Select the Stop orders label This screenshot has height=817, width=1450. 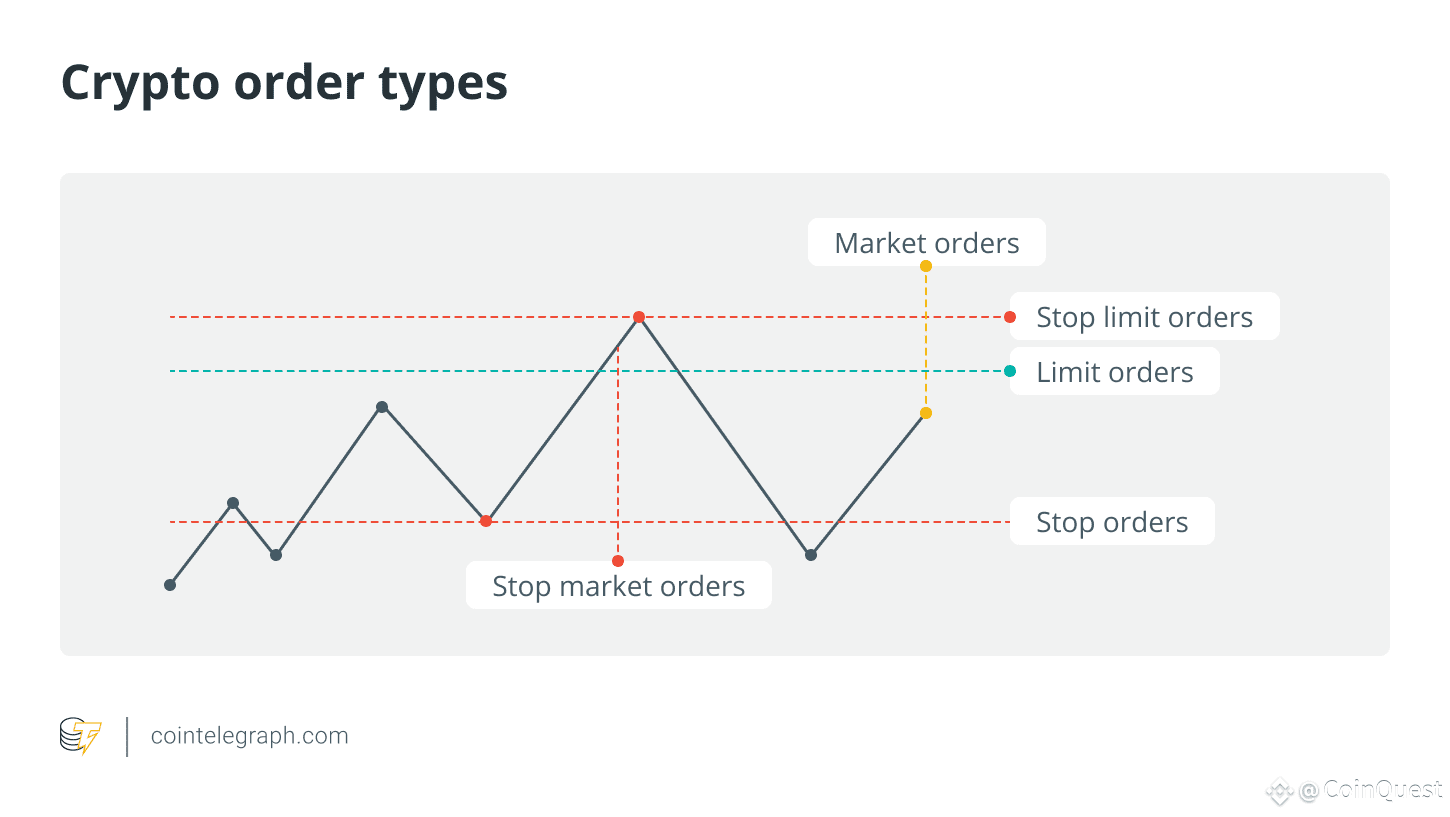tap(1112, 522)
